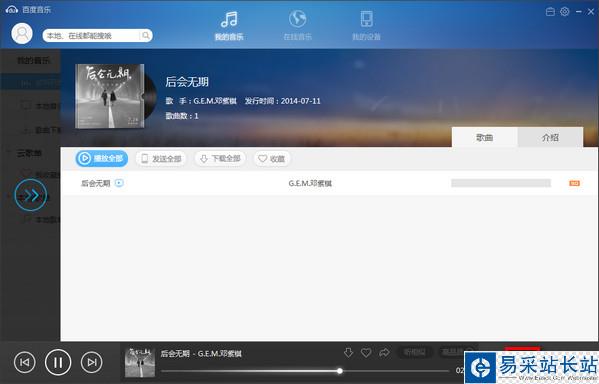Click the playback progress slider handle
The image size is (599, 384).
coord(340,371)
